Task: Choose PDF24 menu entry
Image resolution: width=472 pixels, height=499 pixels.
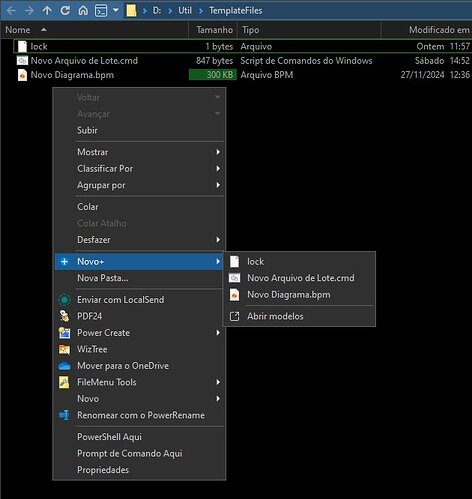Action: click(139, 316)
